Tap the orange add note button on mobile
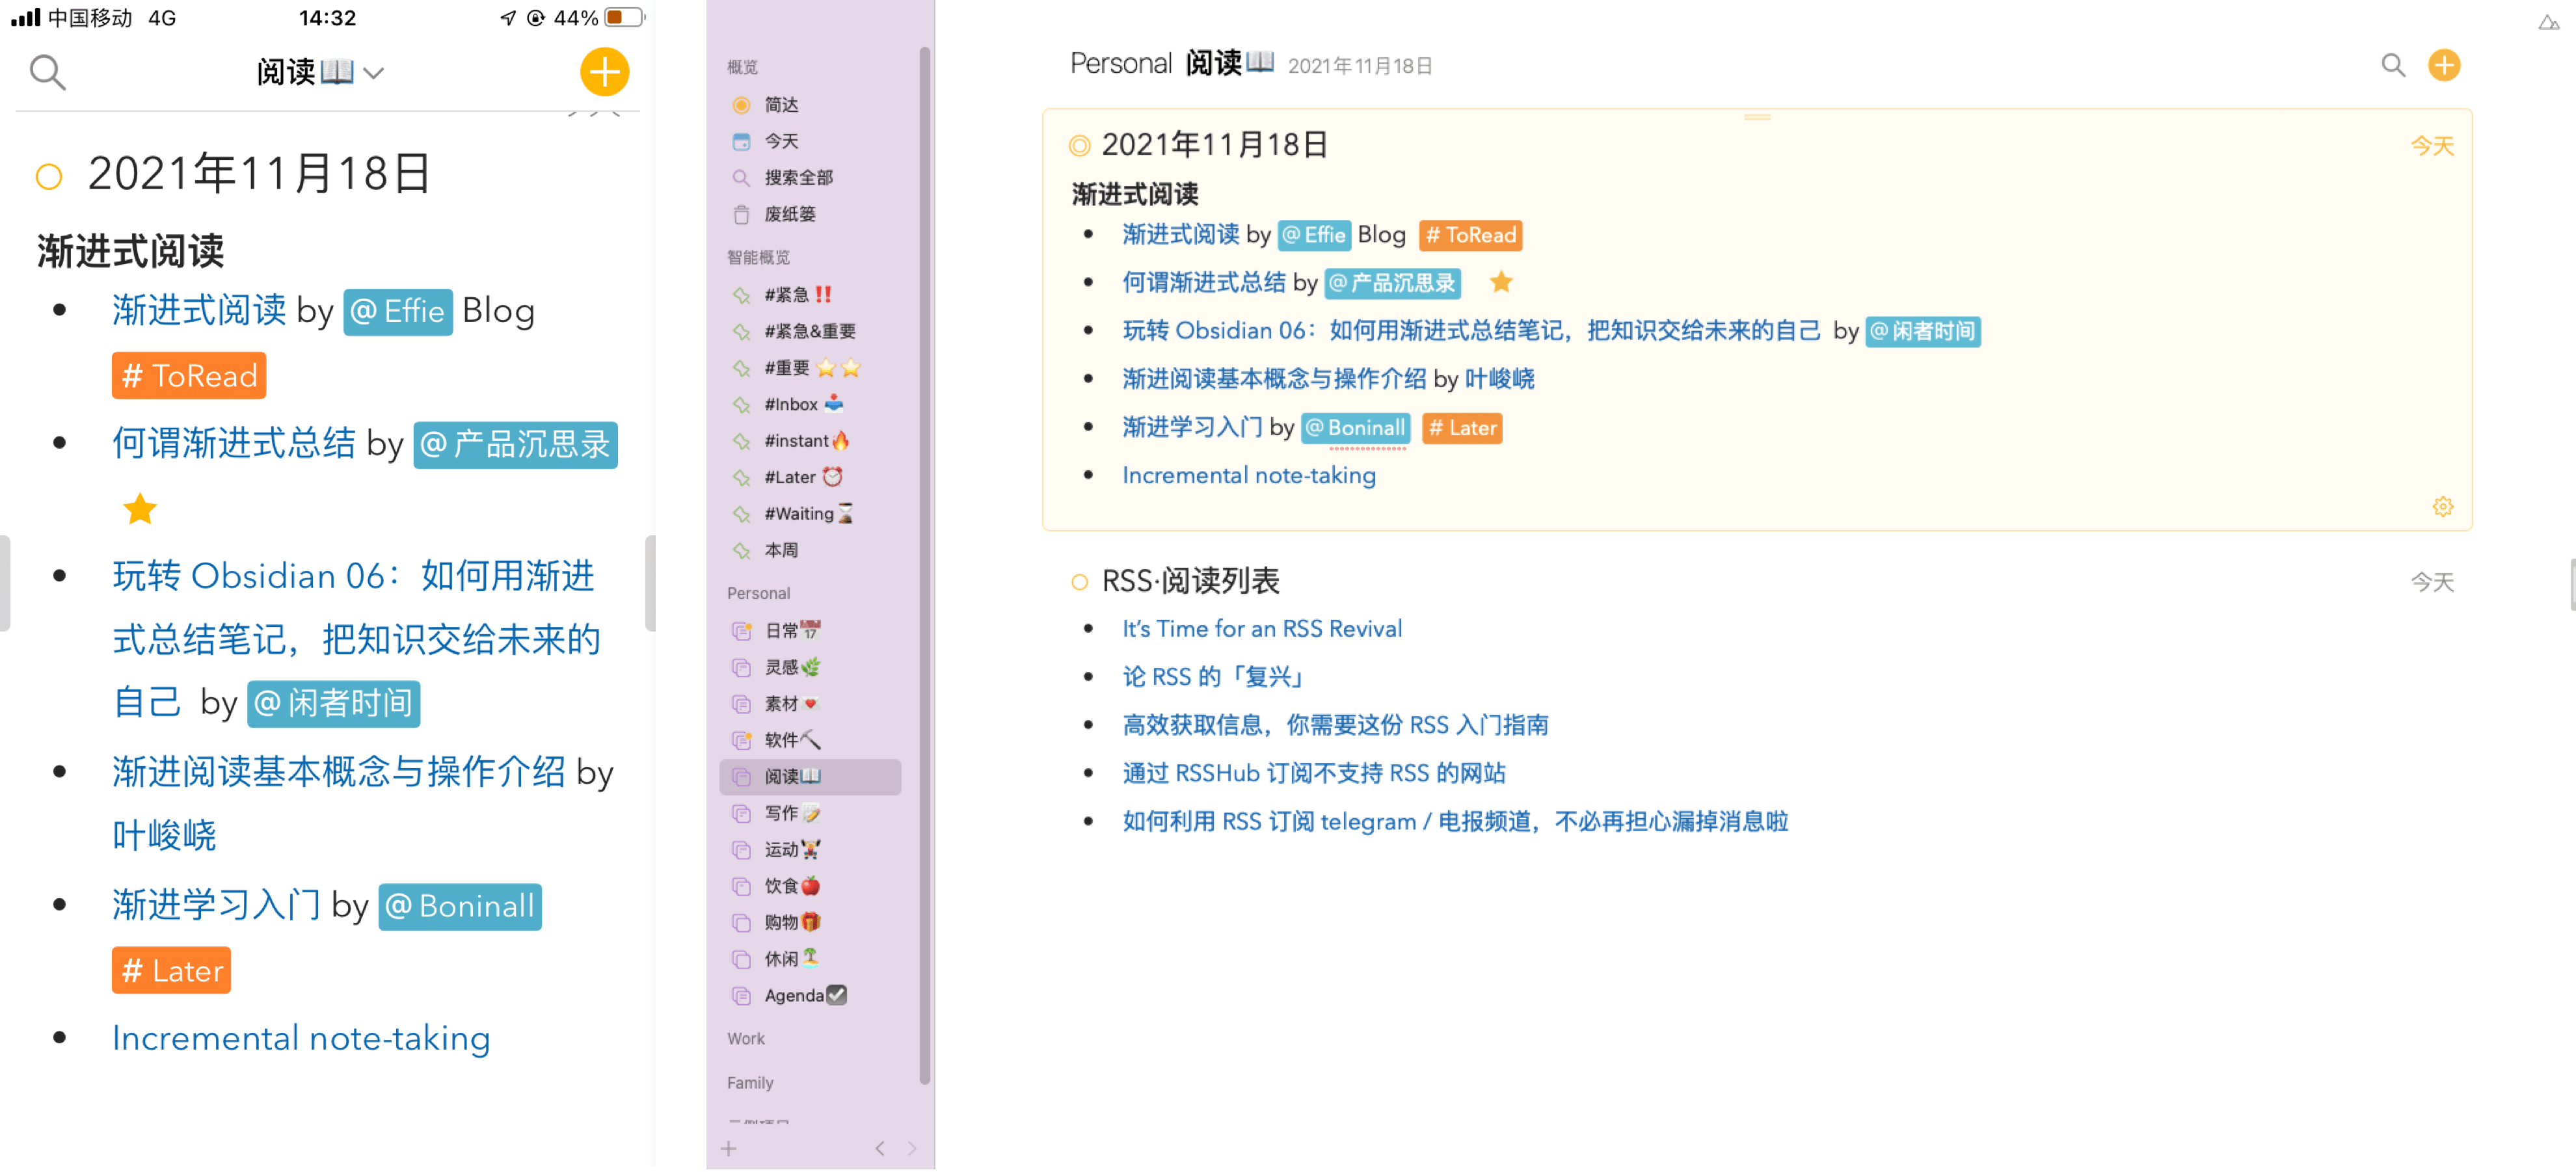The image size is (2576, 1172). 604,72
